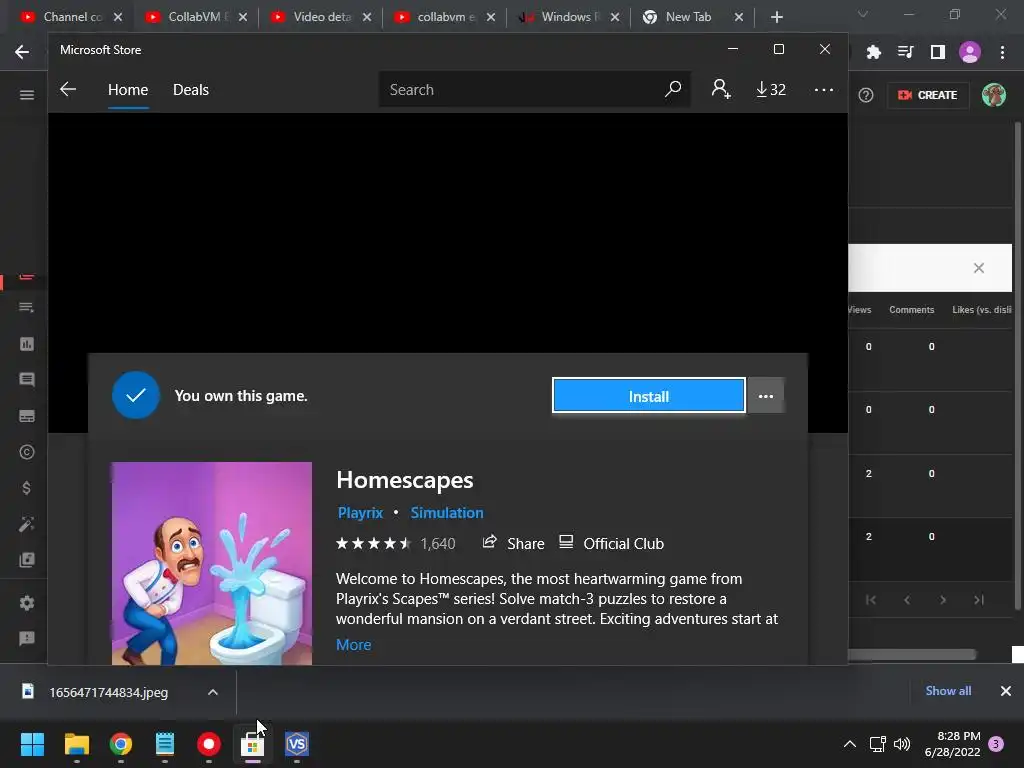Install the Homescapes game
Image resolution: width=1024 pixels, height=768 pixels.
tap(648, 396)
